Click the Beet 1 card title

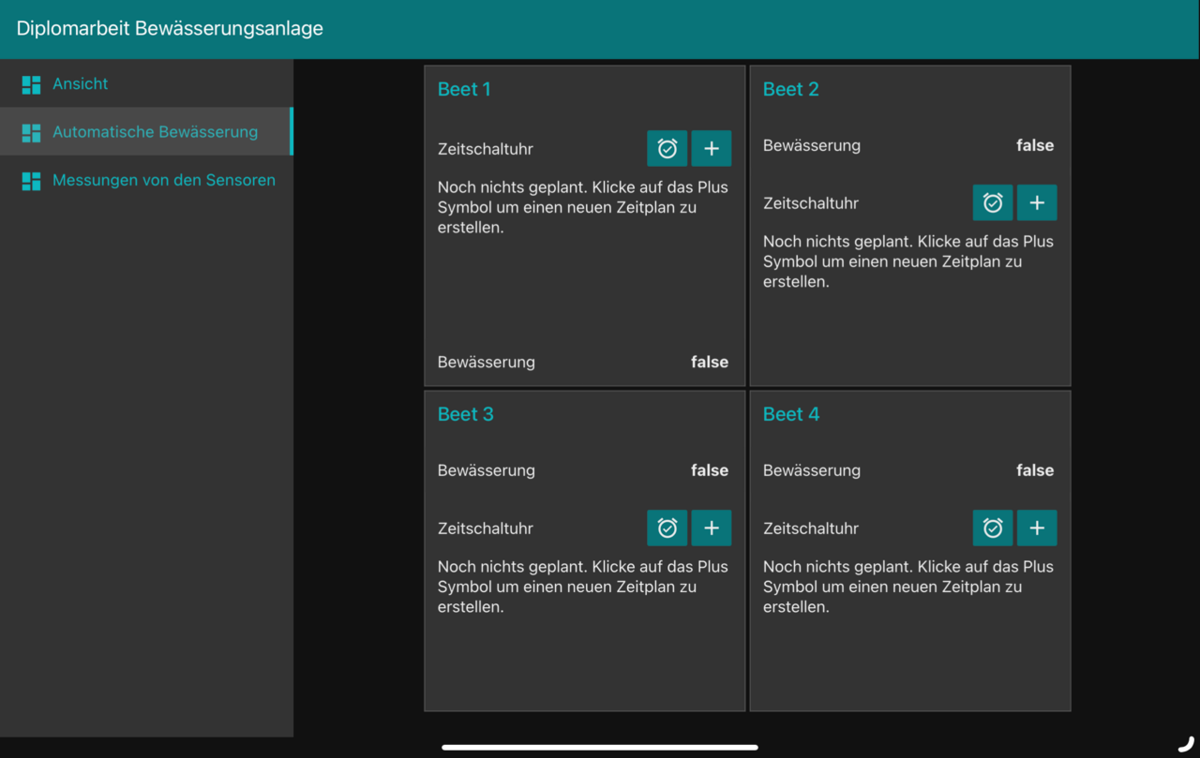(x=464, y=89)
